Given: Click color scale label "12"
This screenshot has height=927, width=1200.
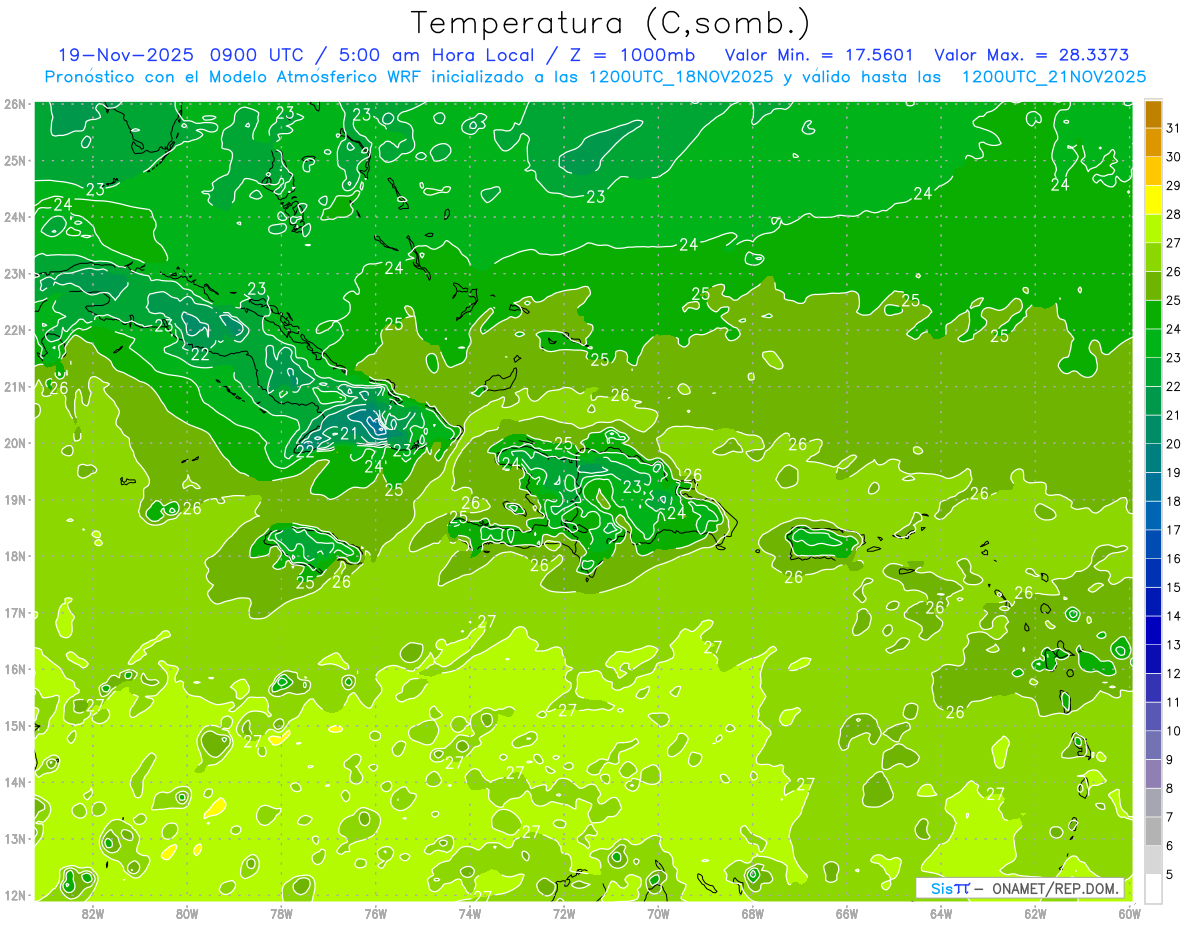Looking at the screenshot, I should (1174, 674).
